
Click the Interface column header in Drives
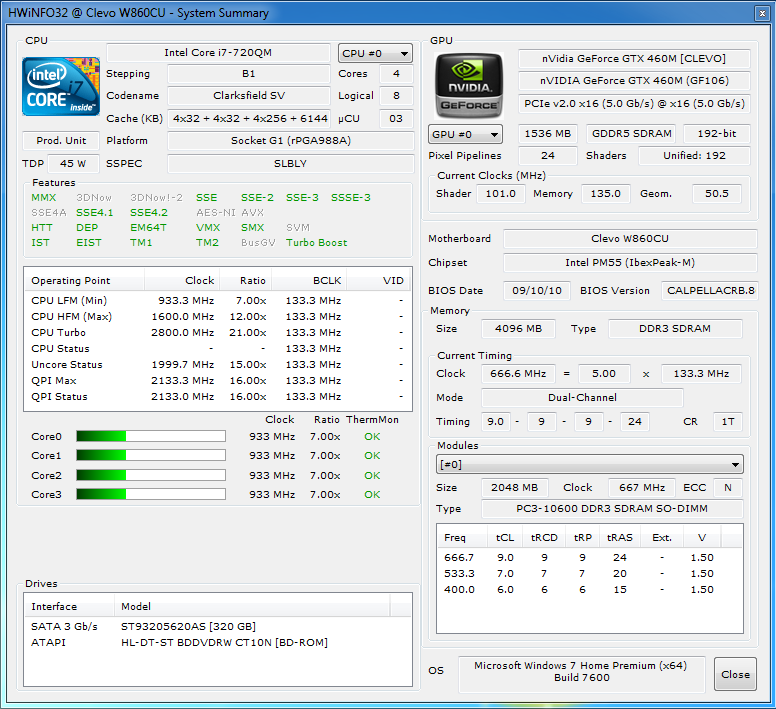point(70,606)
